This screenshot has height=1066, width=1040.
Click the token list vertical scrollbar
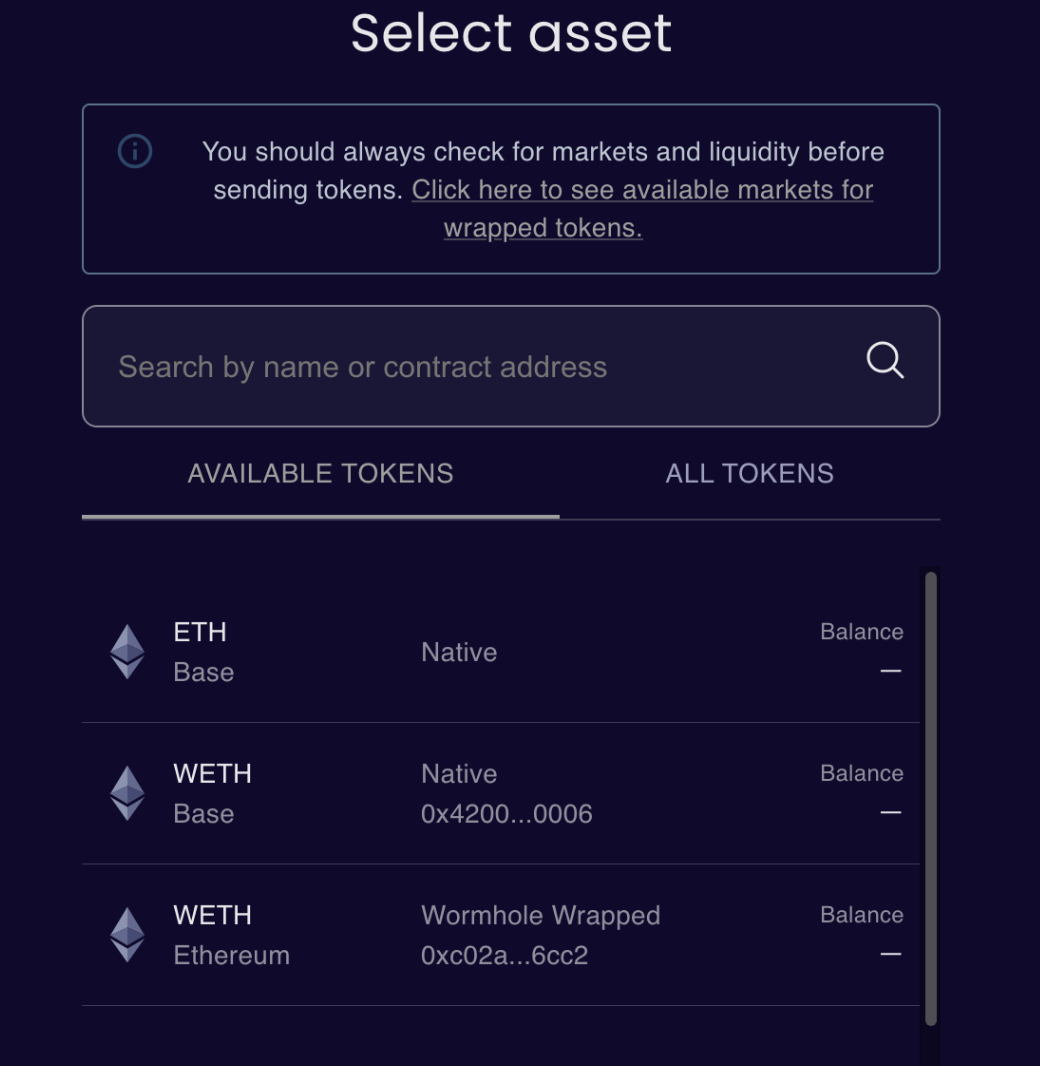(x=931, y=798)
